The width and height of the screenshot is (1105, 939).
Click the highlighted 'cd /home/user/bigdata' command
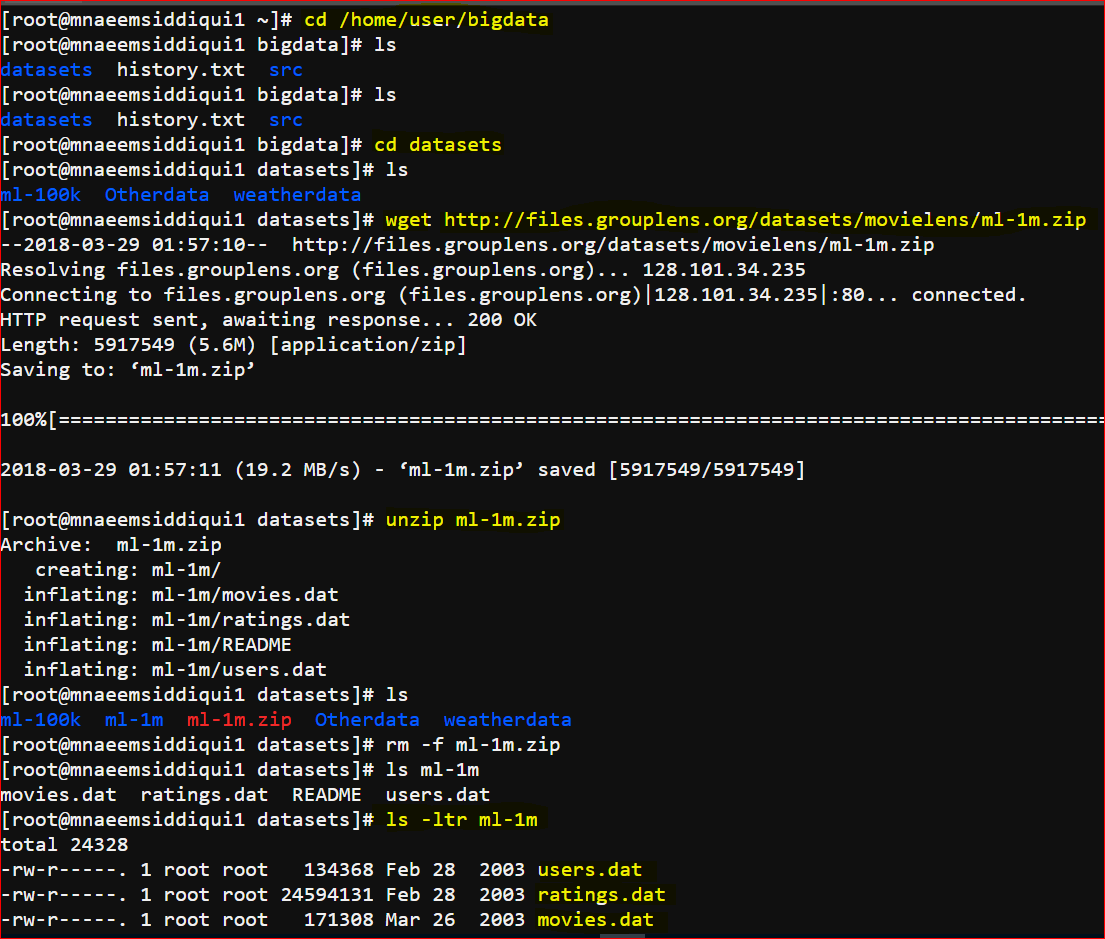[426, 20]
